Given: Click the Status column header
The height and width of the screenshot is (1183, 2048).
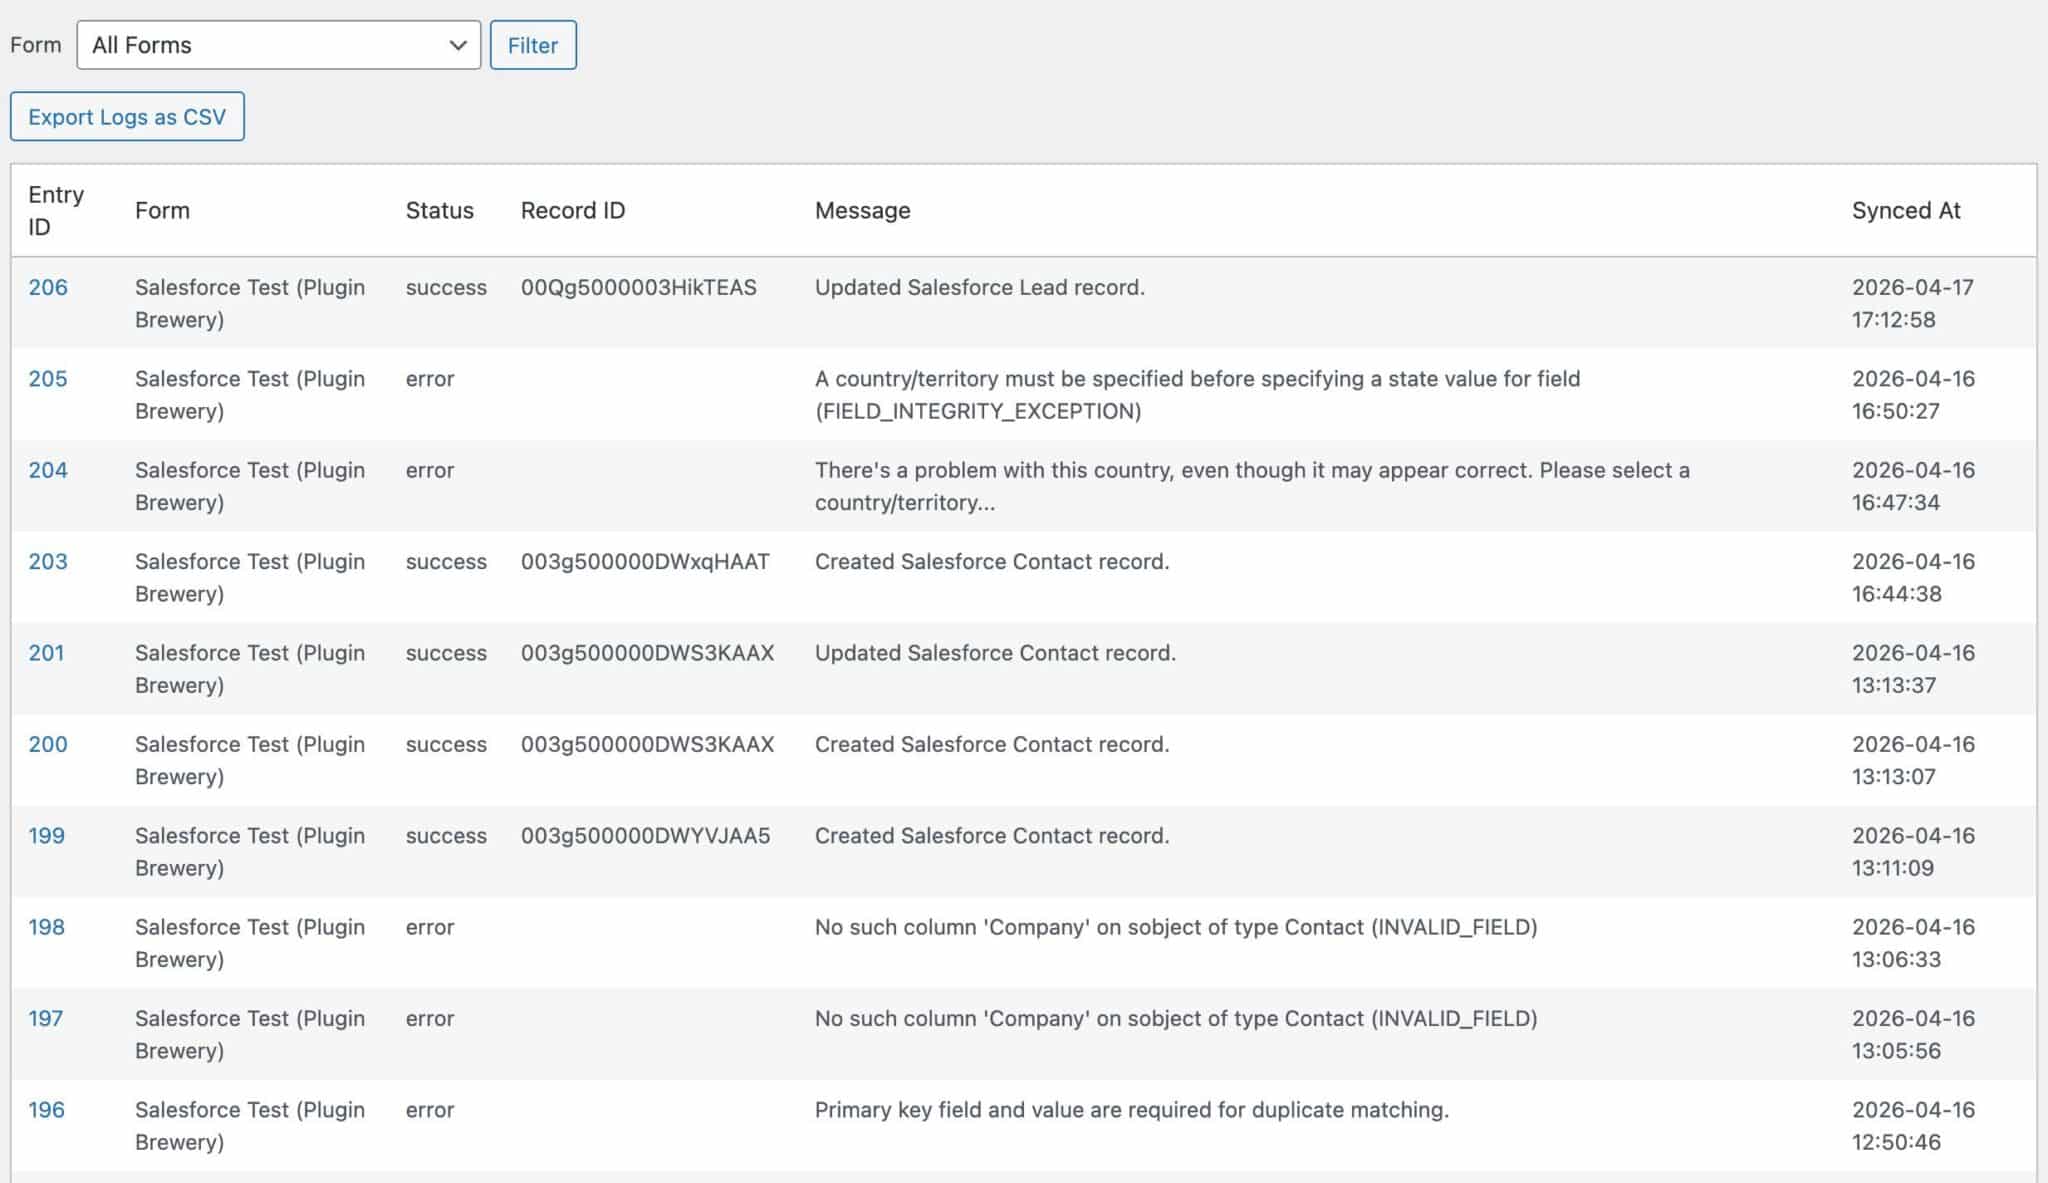Looking at the screenshot, I should [439, 210].
